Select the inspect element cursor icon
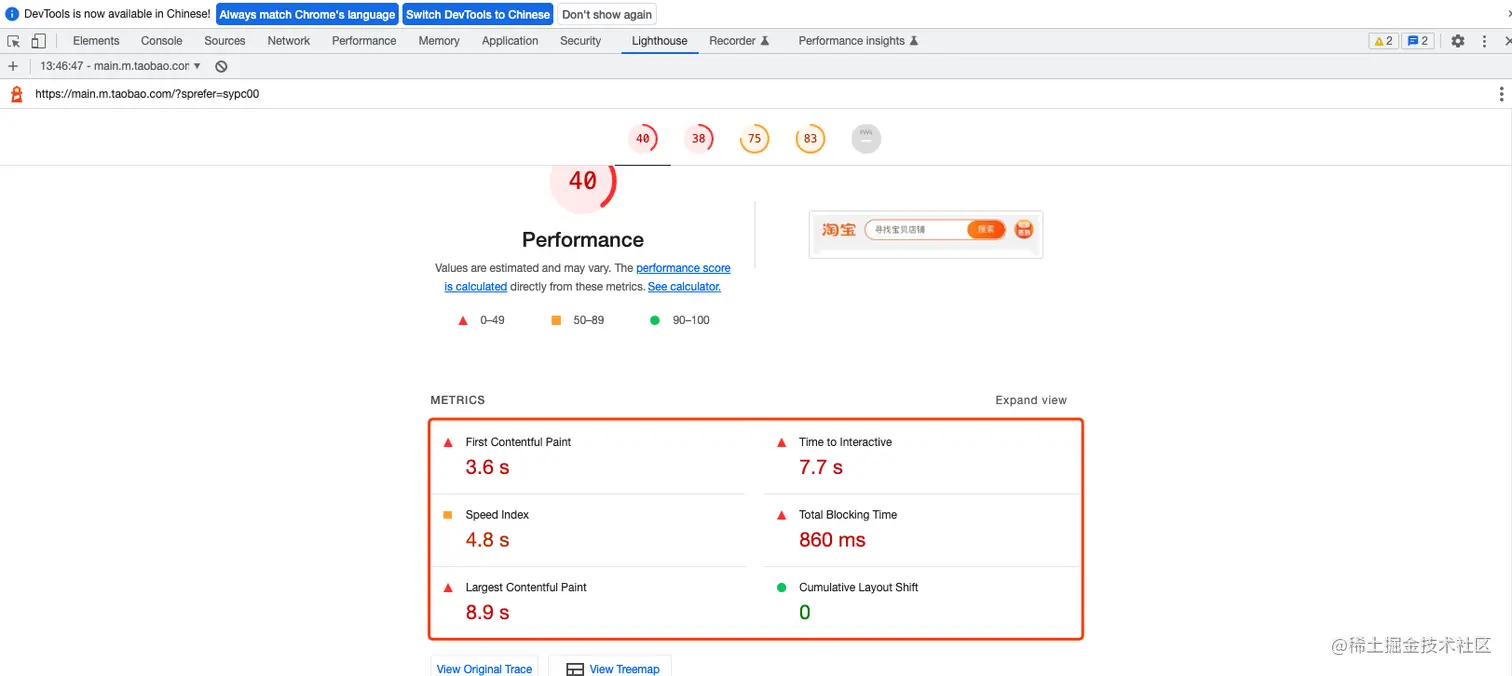Viewport: 1512px width, 676px height. pos(14,41)
